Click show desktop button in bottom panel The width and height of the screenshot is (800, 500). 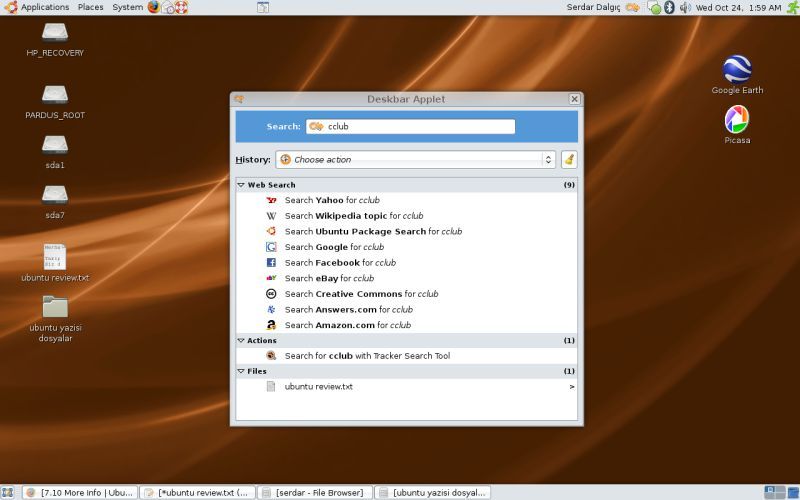coord(7,492)
